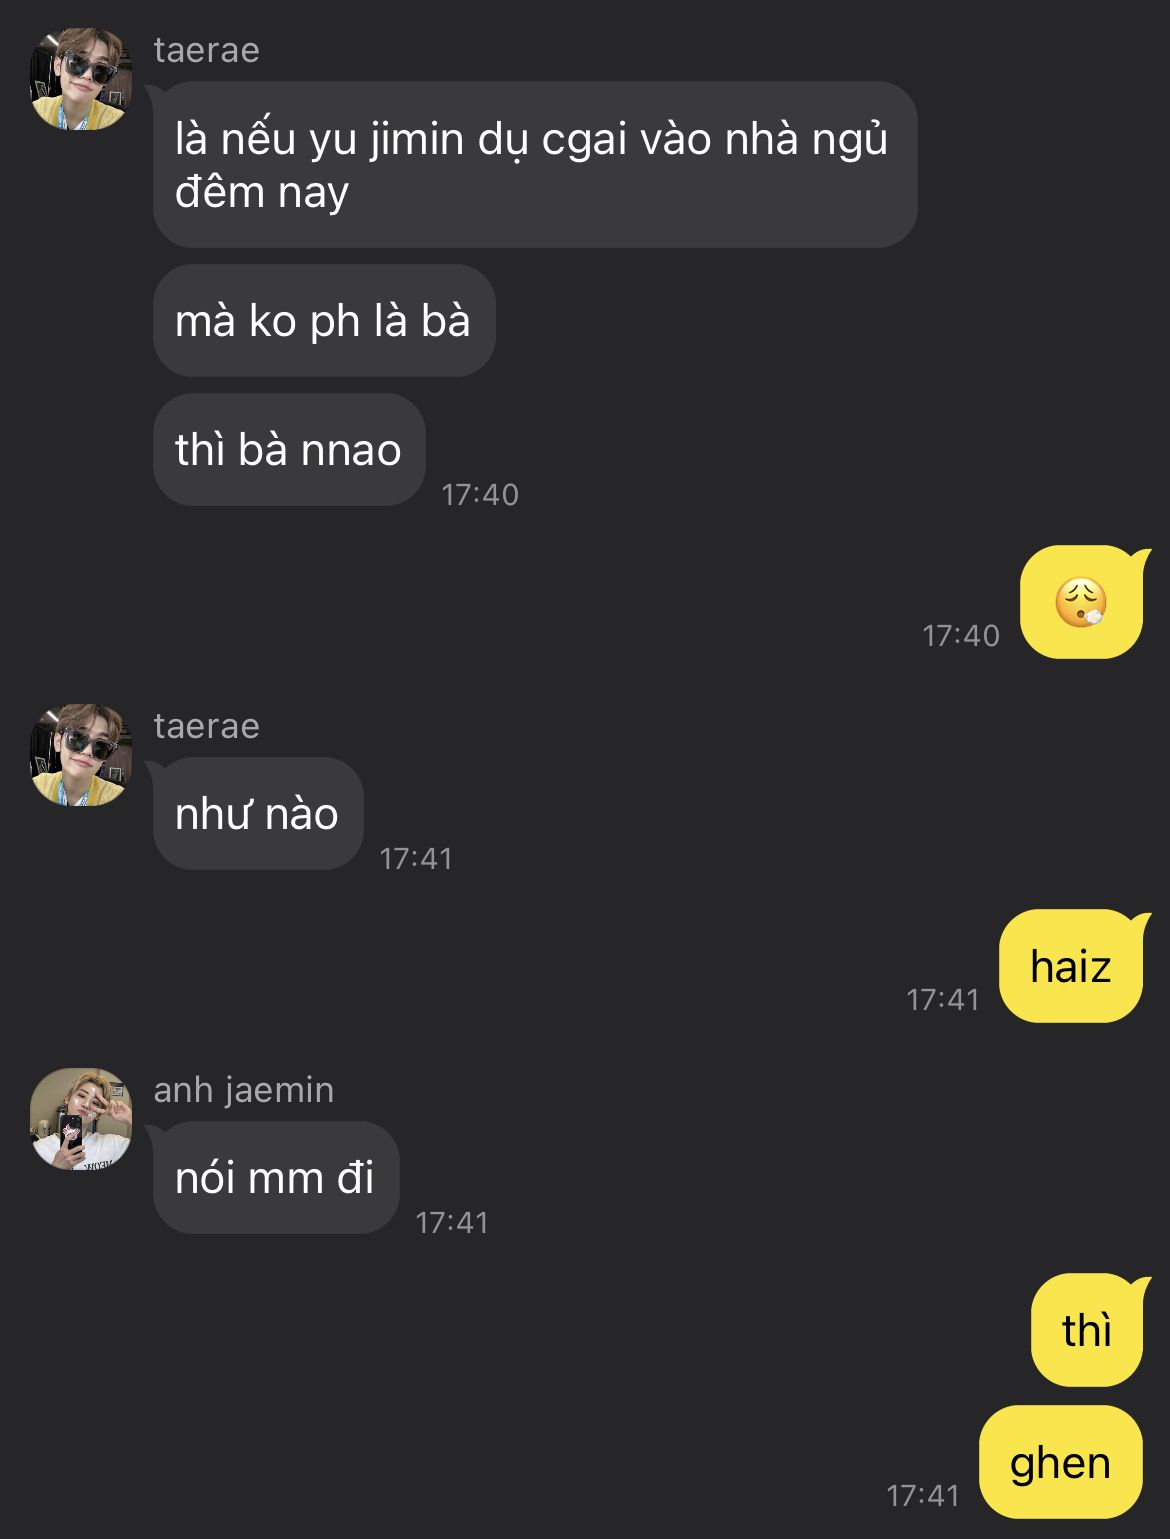1170x1539 pixels.
Task: Tap the 17:41 timestamp beside 'nói mm đi'
Action: point(452,1222)
